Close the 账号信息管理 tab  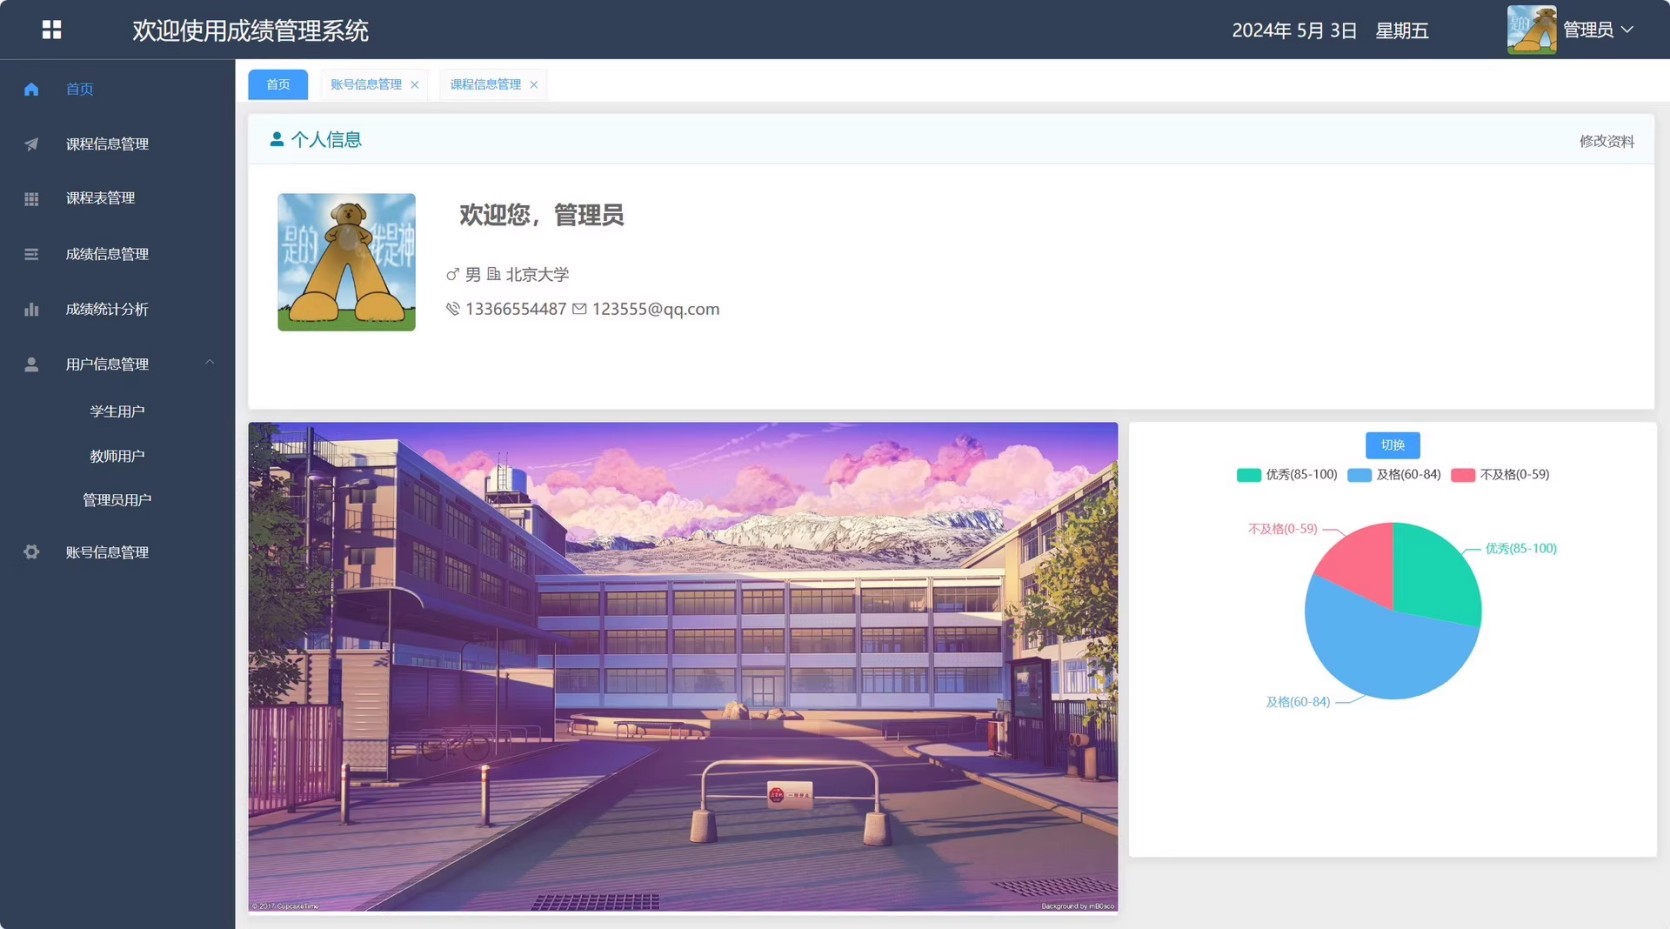(x=415, y=85)
